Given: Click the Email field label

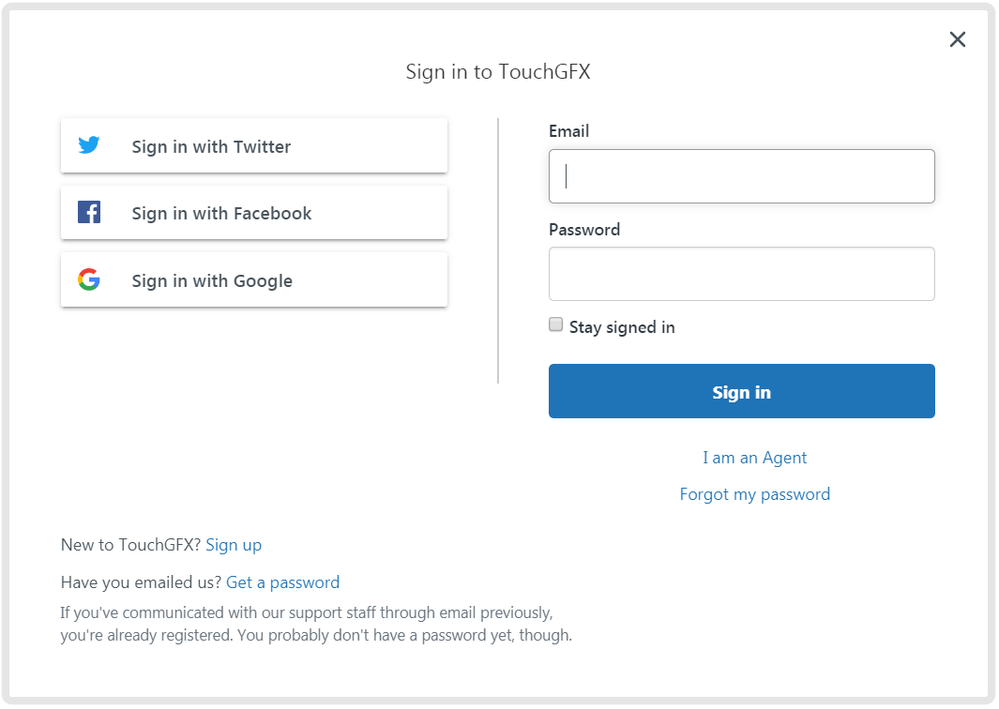Looking at the screenshot, I should tap(569, 131).
